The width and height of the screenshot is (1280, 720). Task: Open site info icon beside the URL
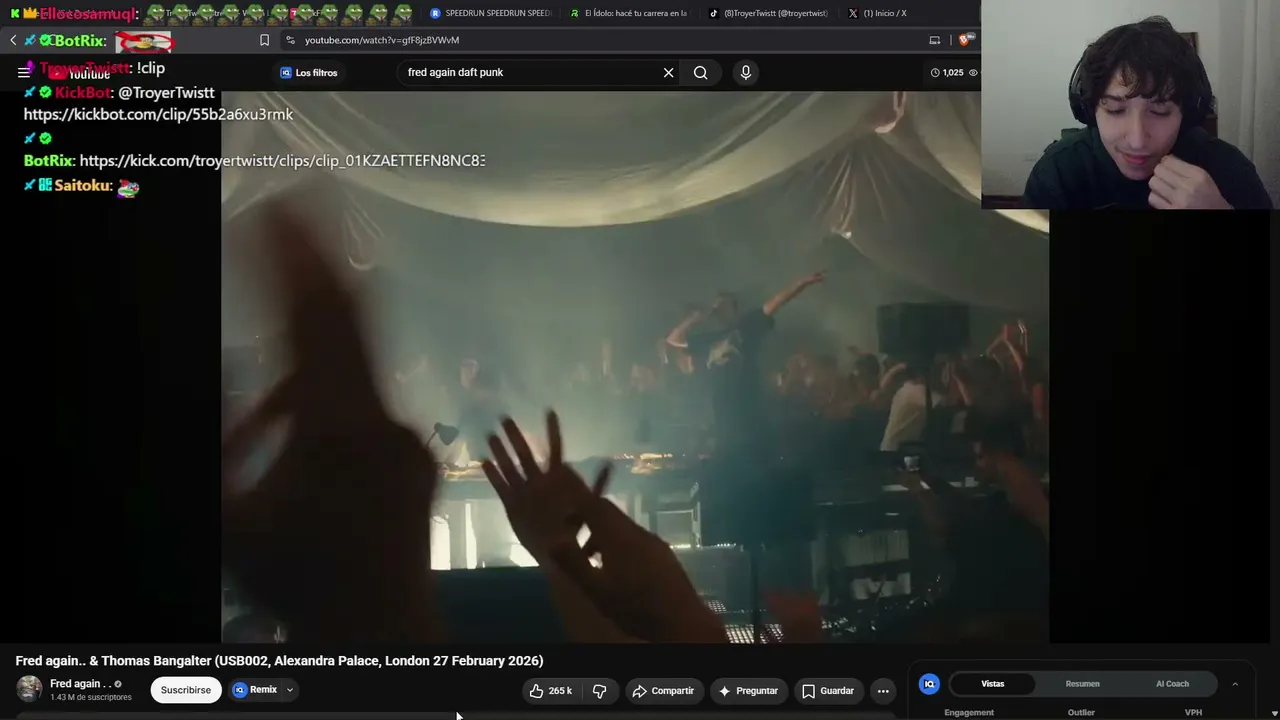[290, 40]
